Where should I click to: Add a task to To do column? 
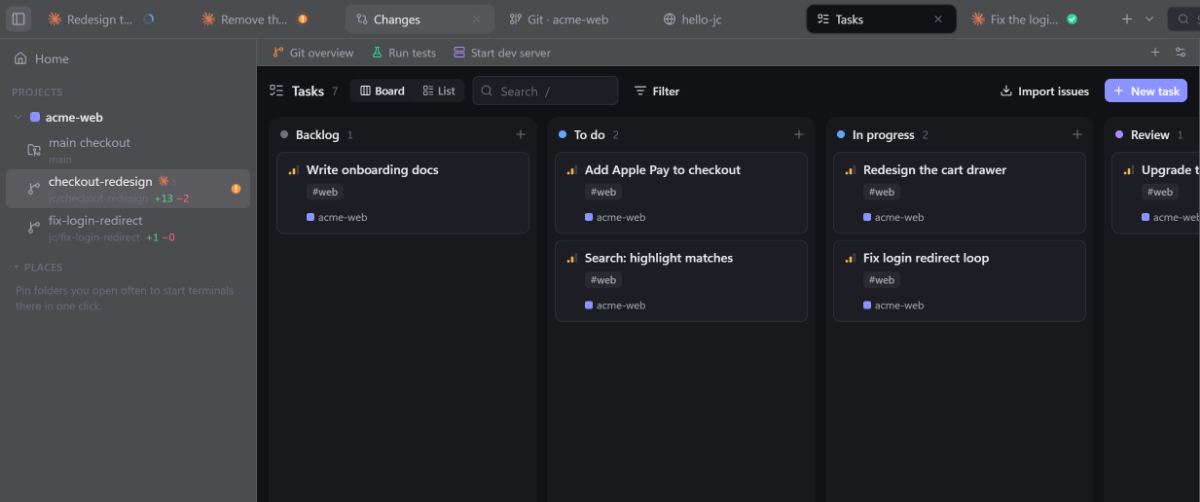[x=798, y=135]
